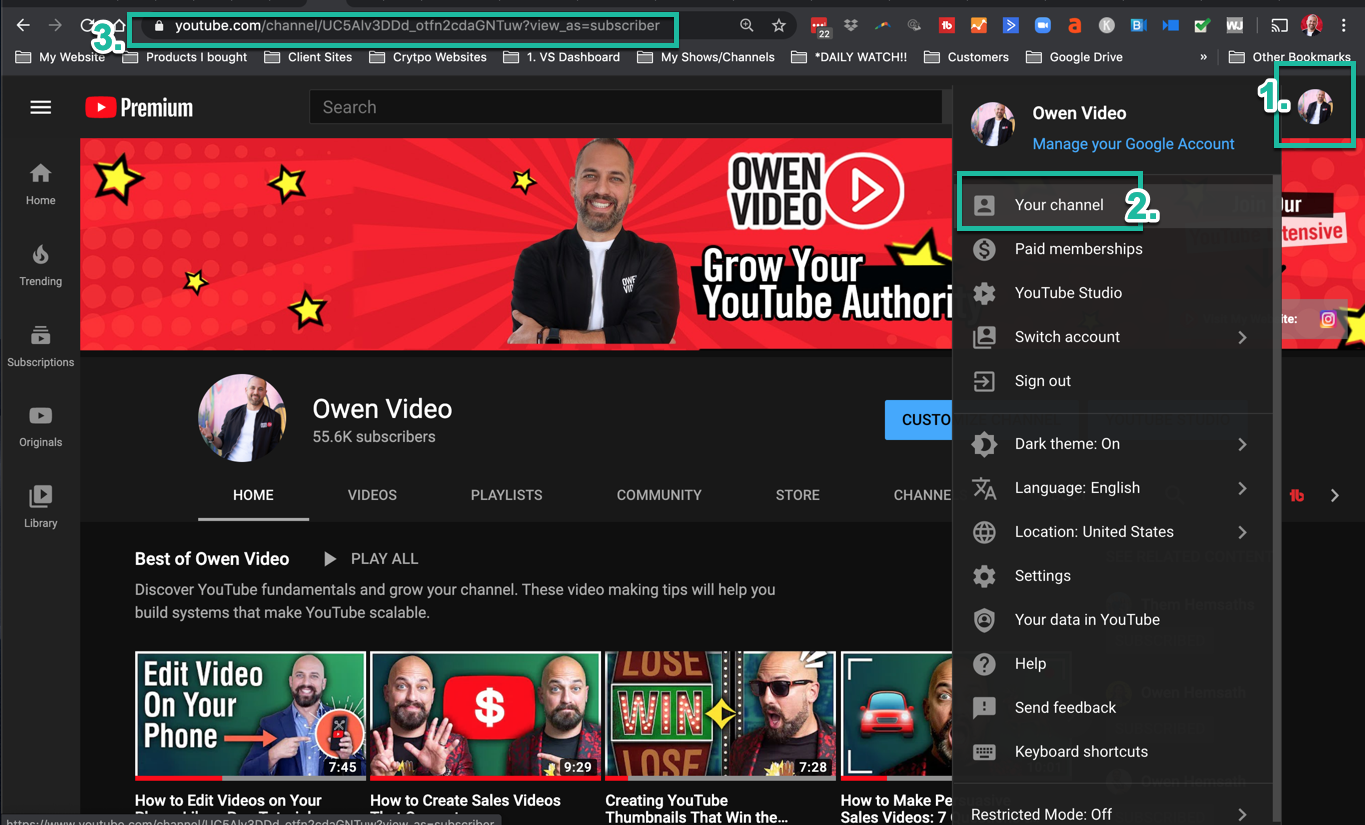Image resolution: width=1365 pixels, height=825 pixels.
Task: Bookmark this page with the star icon
Action: pos(779,26)
